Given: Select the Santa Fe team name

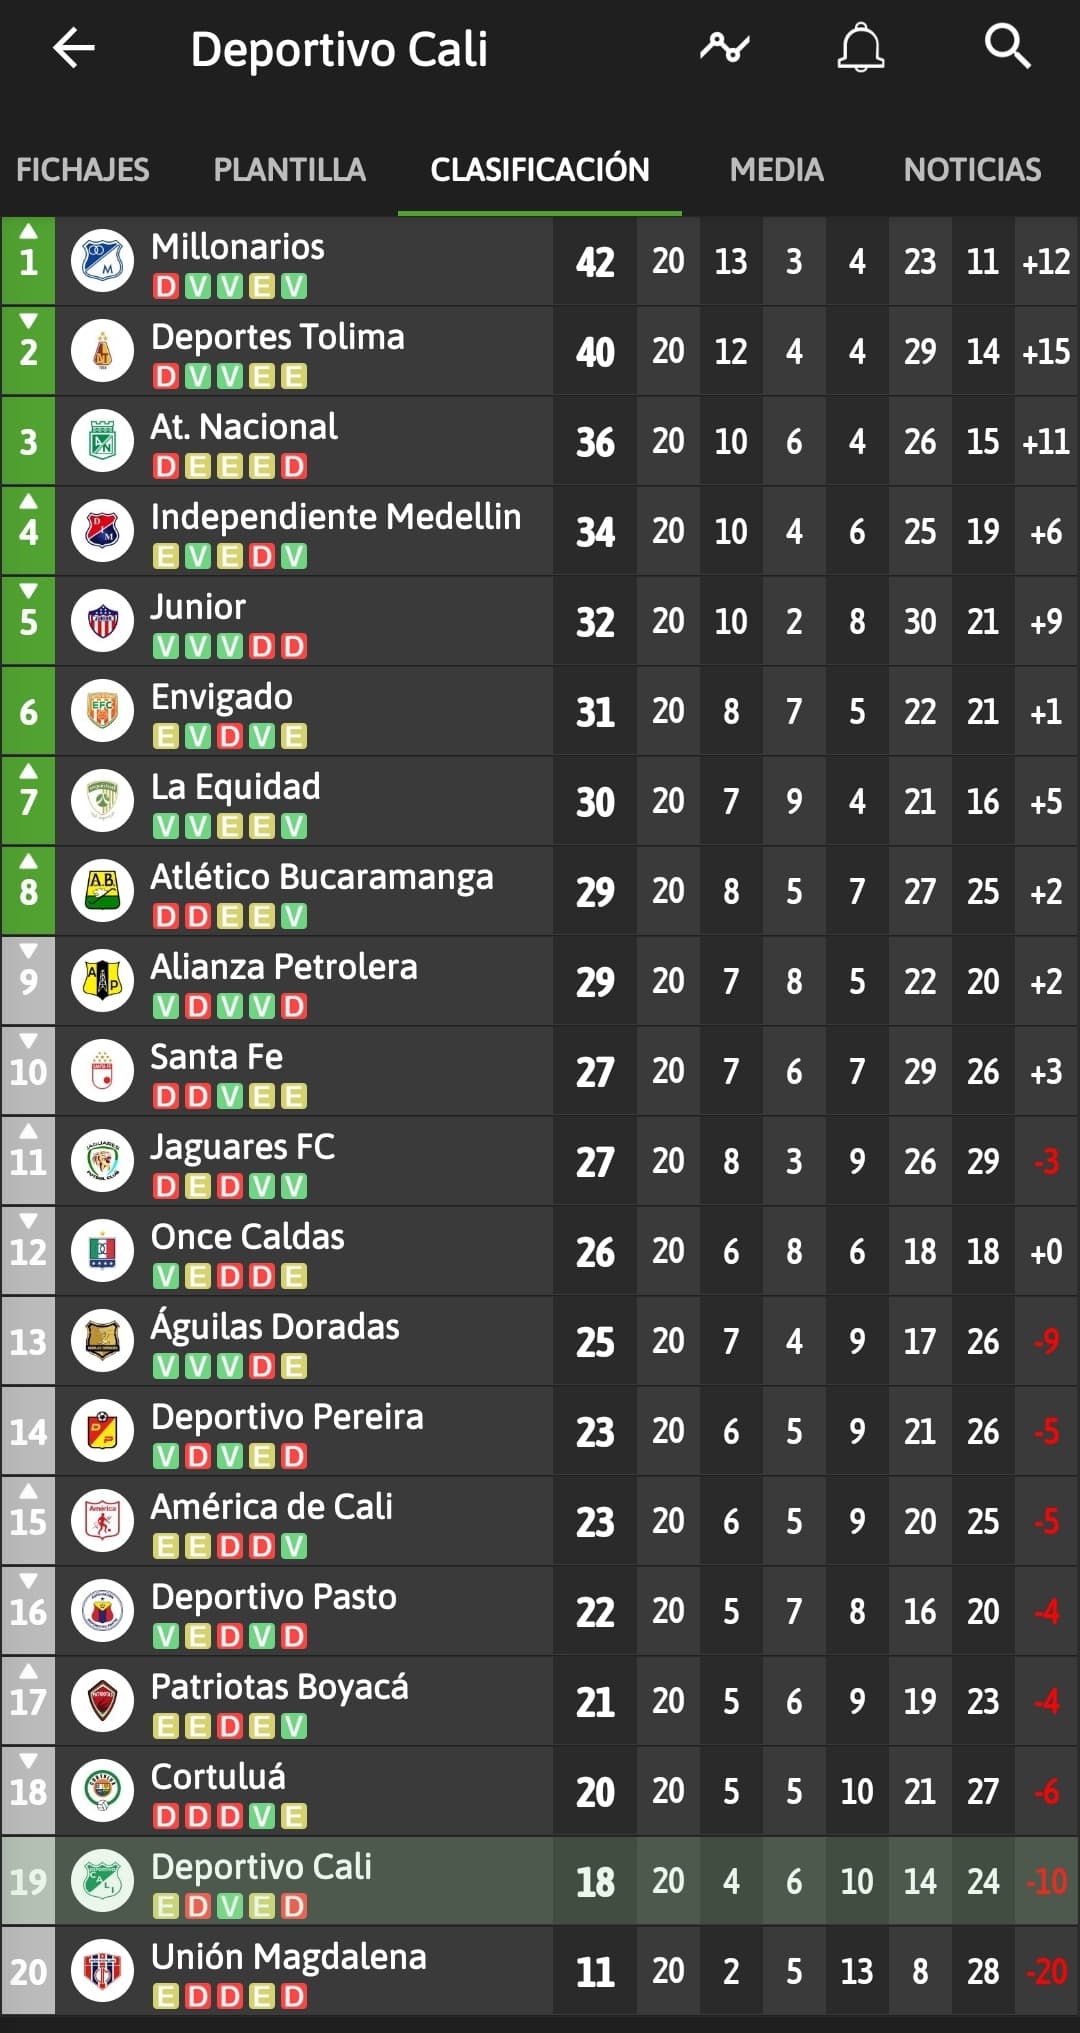Looking at the screenshot, I should [217, 1057].
